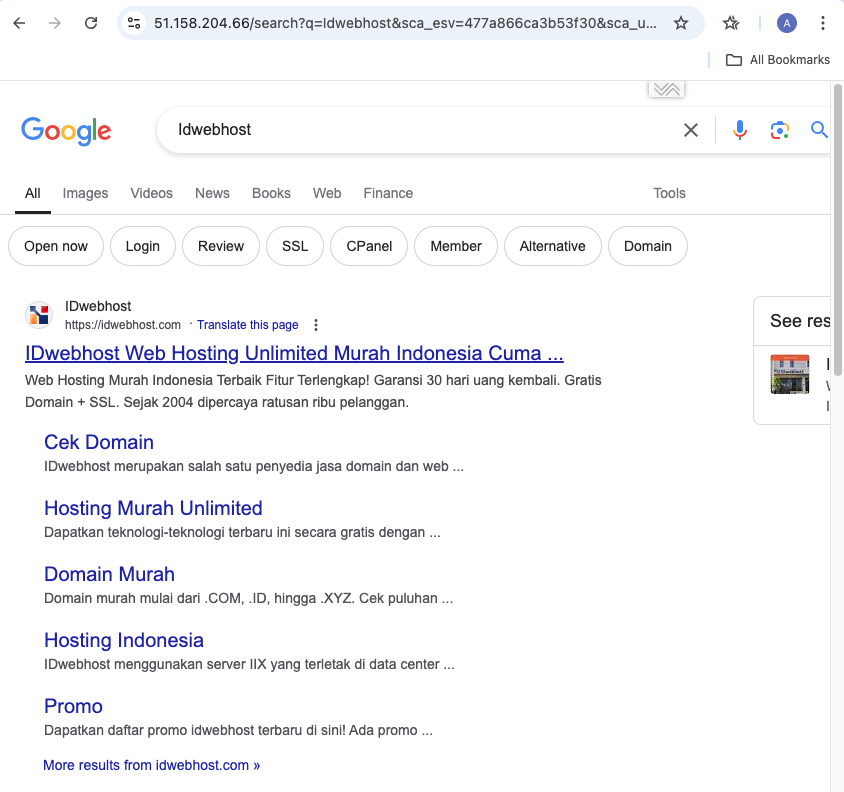
Task: Go forward with the browser arrow
Action: tap(54, 23)
